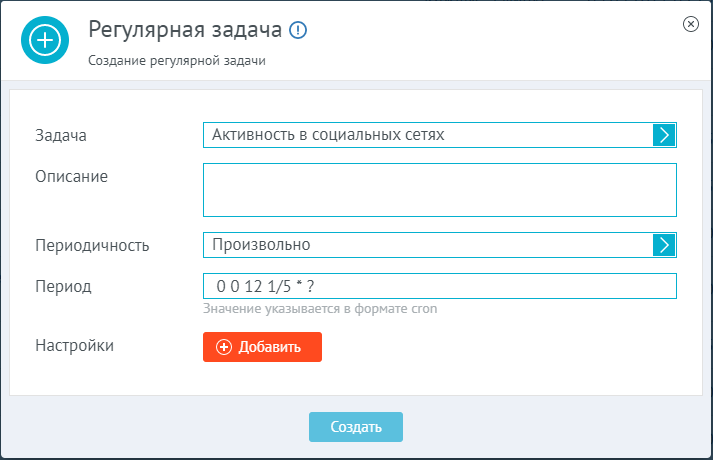Screen dimensions: 713x460
Task: Click the info icon beside Регулярная задача
Action: tap(298, 30)
